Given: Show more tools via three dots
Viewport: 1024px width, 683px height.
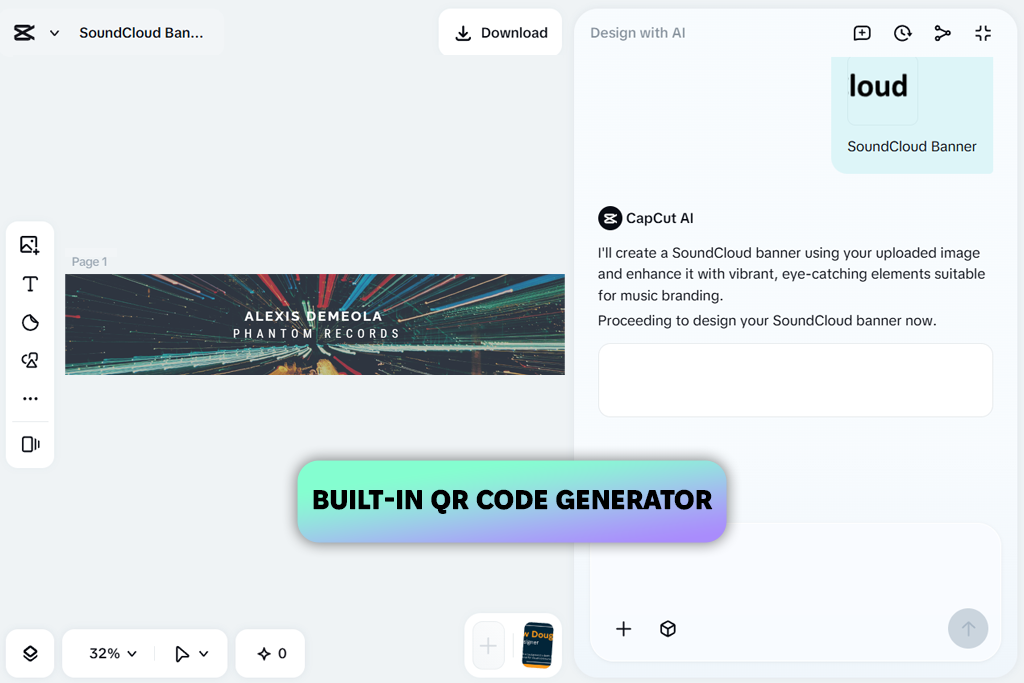Looking at the screenshot, I should coord(30,398).
